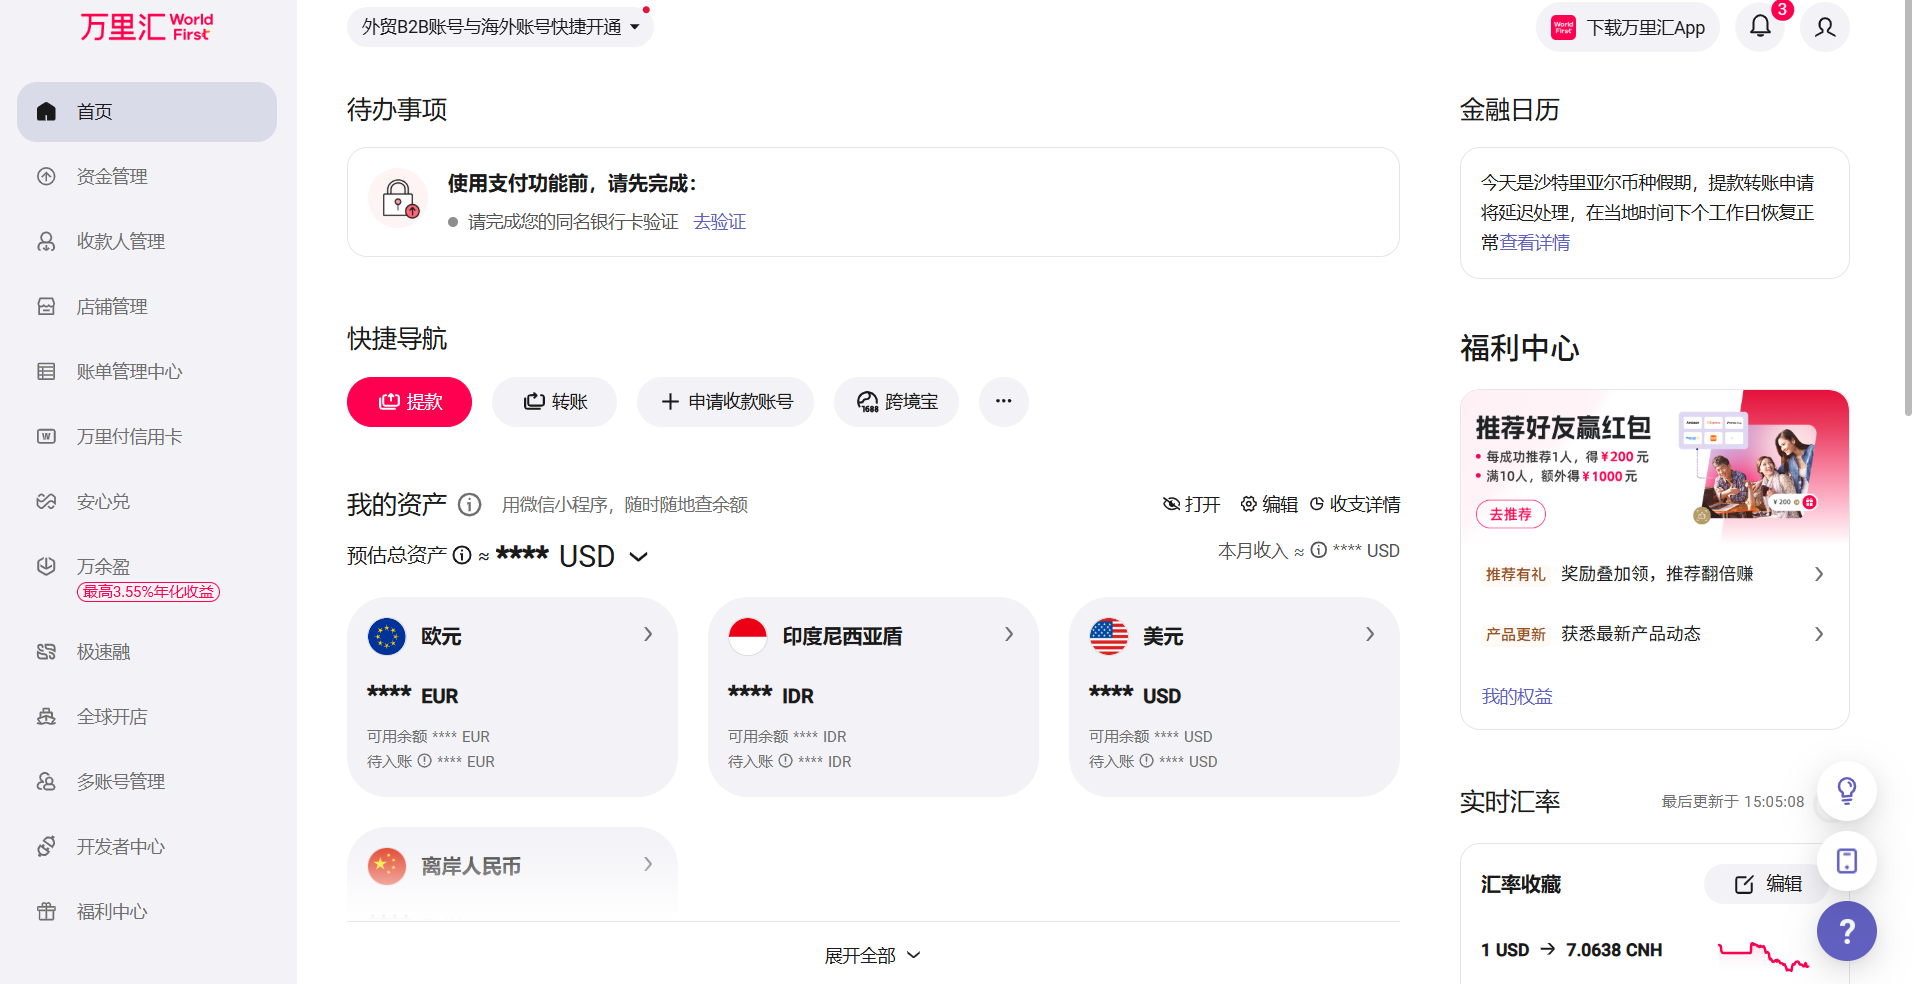
Task: Click the Indonesia flag icon
Action: point(748,636)
